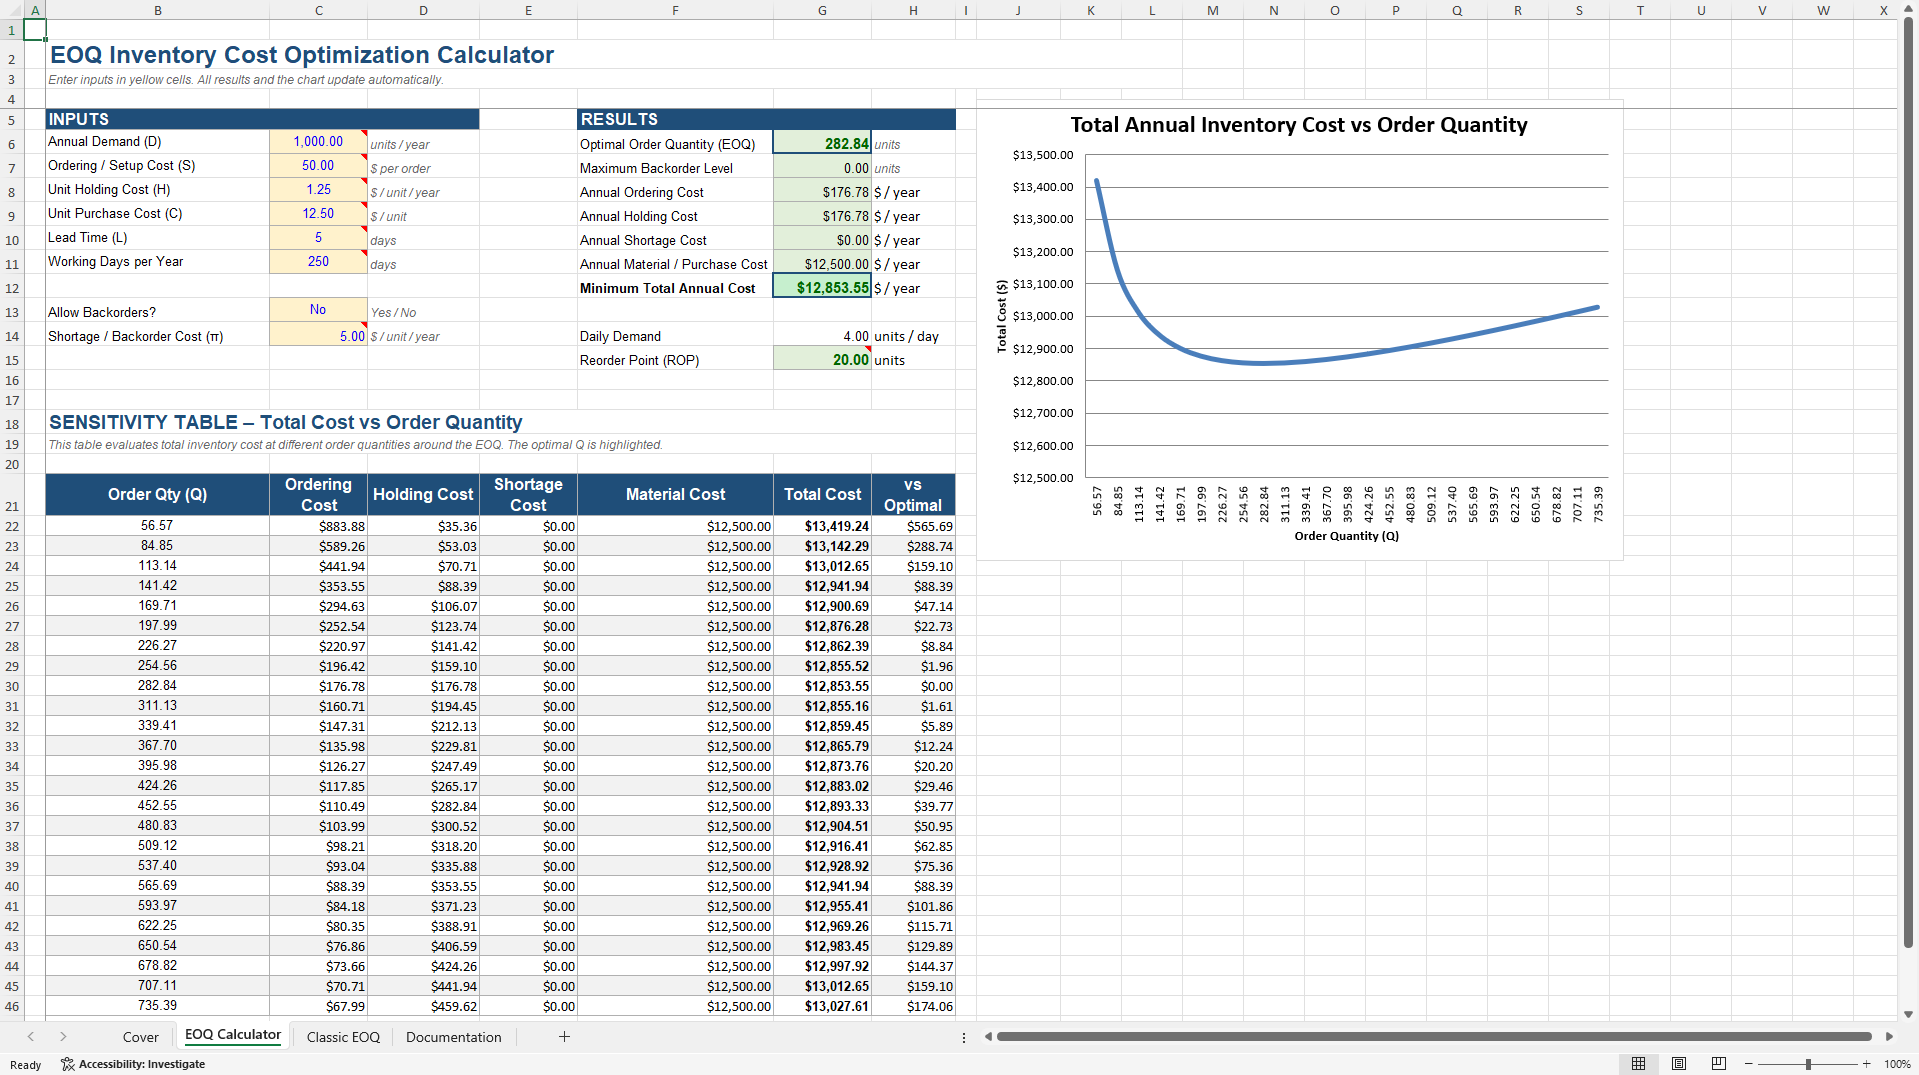Click the zoom in plus icon
This screenshot has width=1919, height=1075.
tap(1866, 1064)
